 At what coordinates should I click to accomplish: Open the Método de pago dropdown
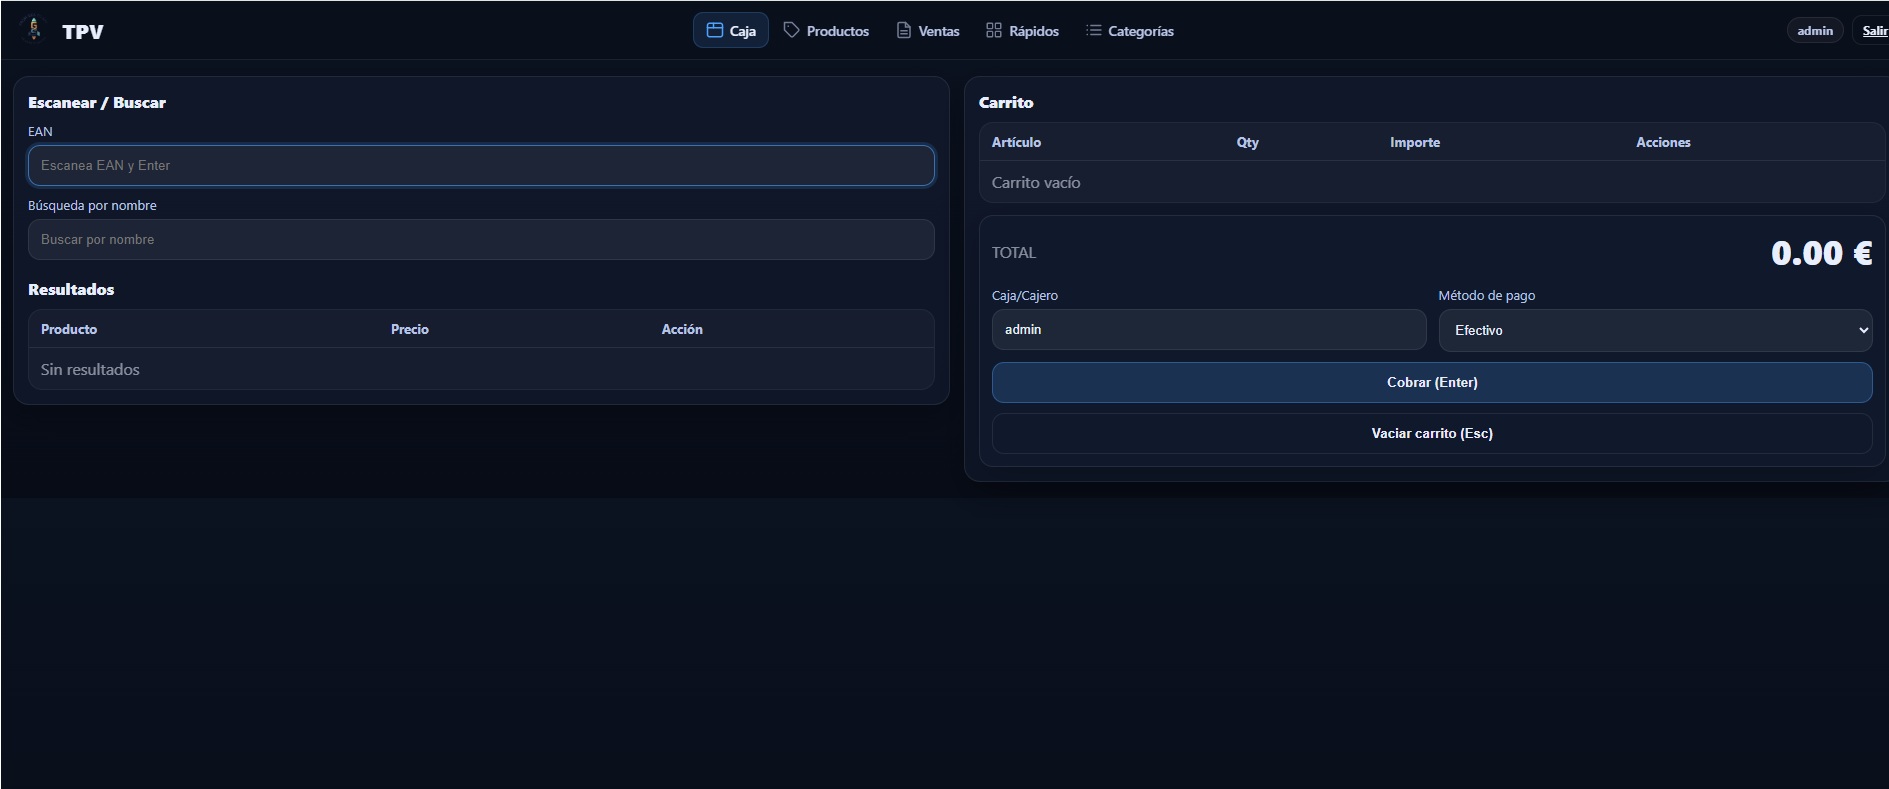tap(1655, 330)
